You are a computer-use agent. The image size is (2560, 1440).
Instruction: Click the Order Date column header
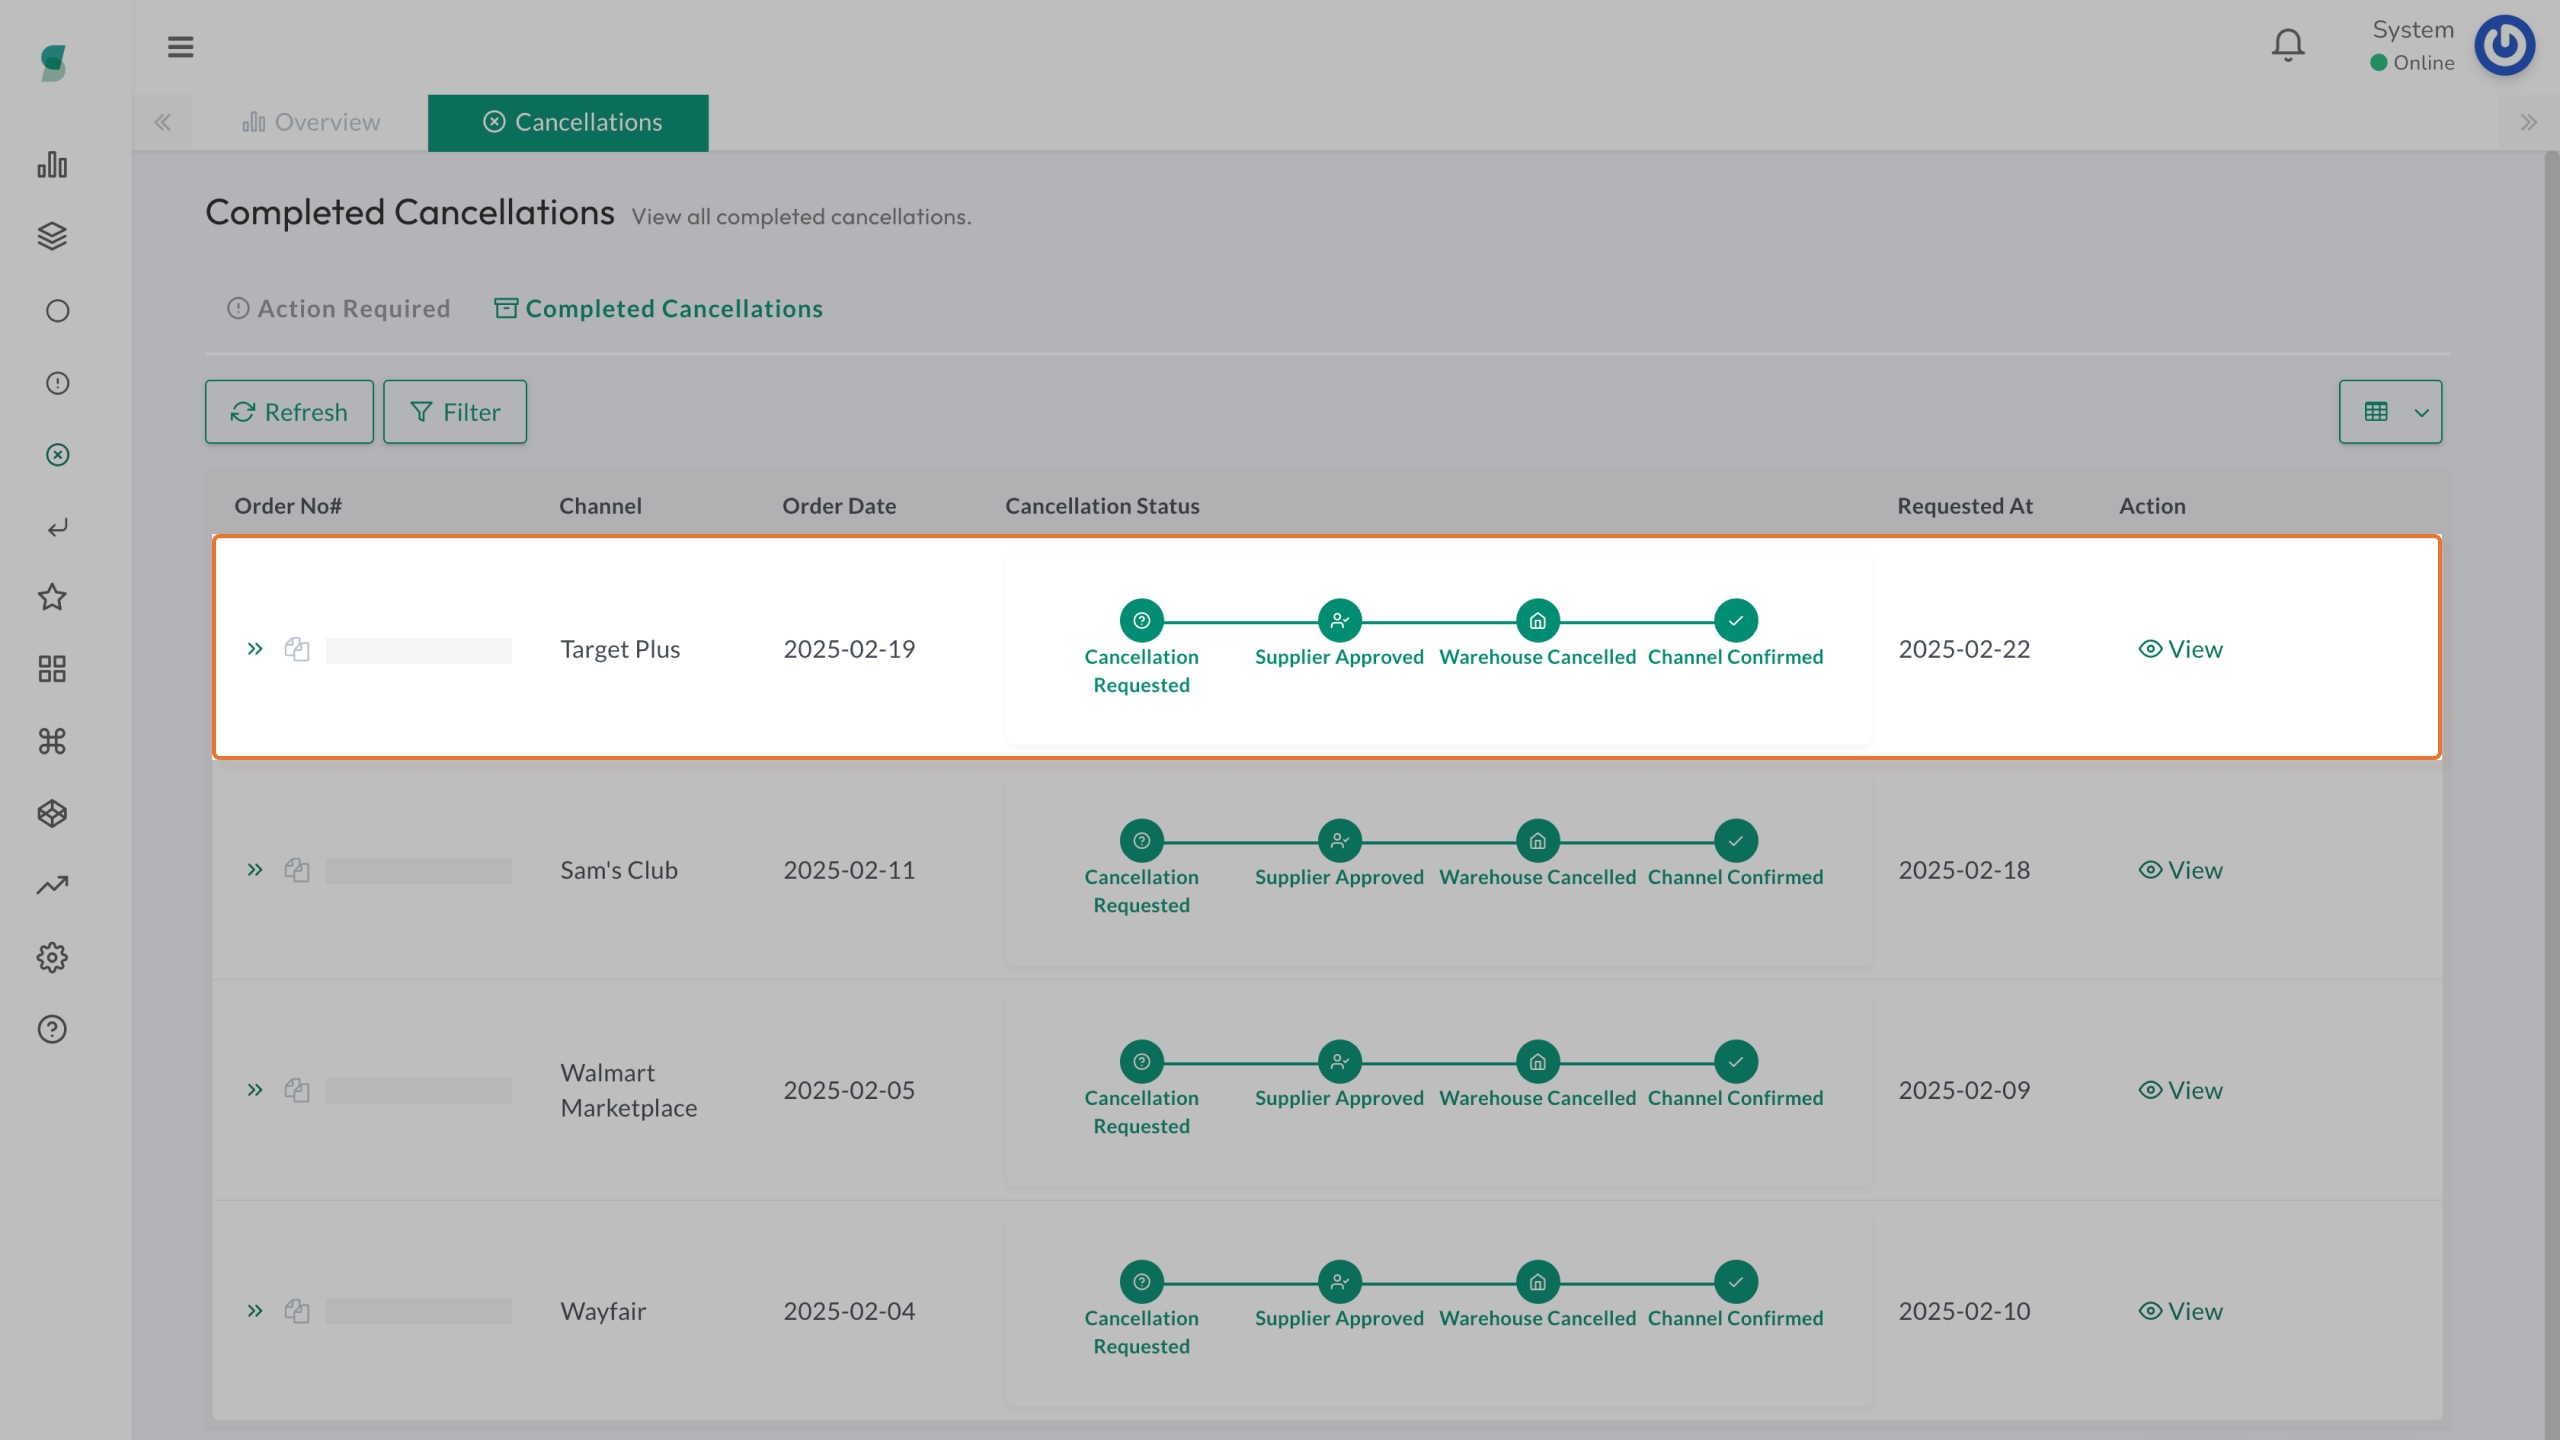click(x=839, y=506)
